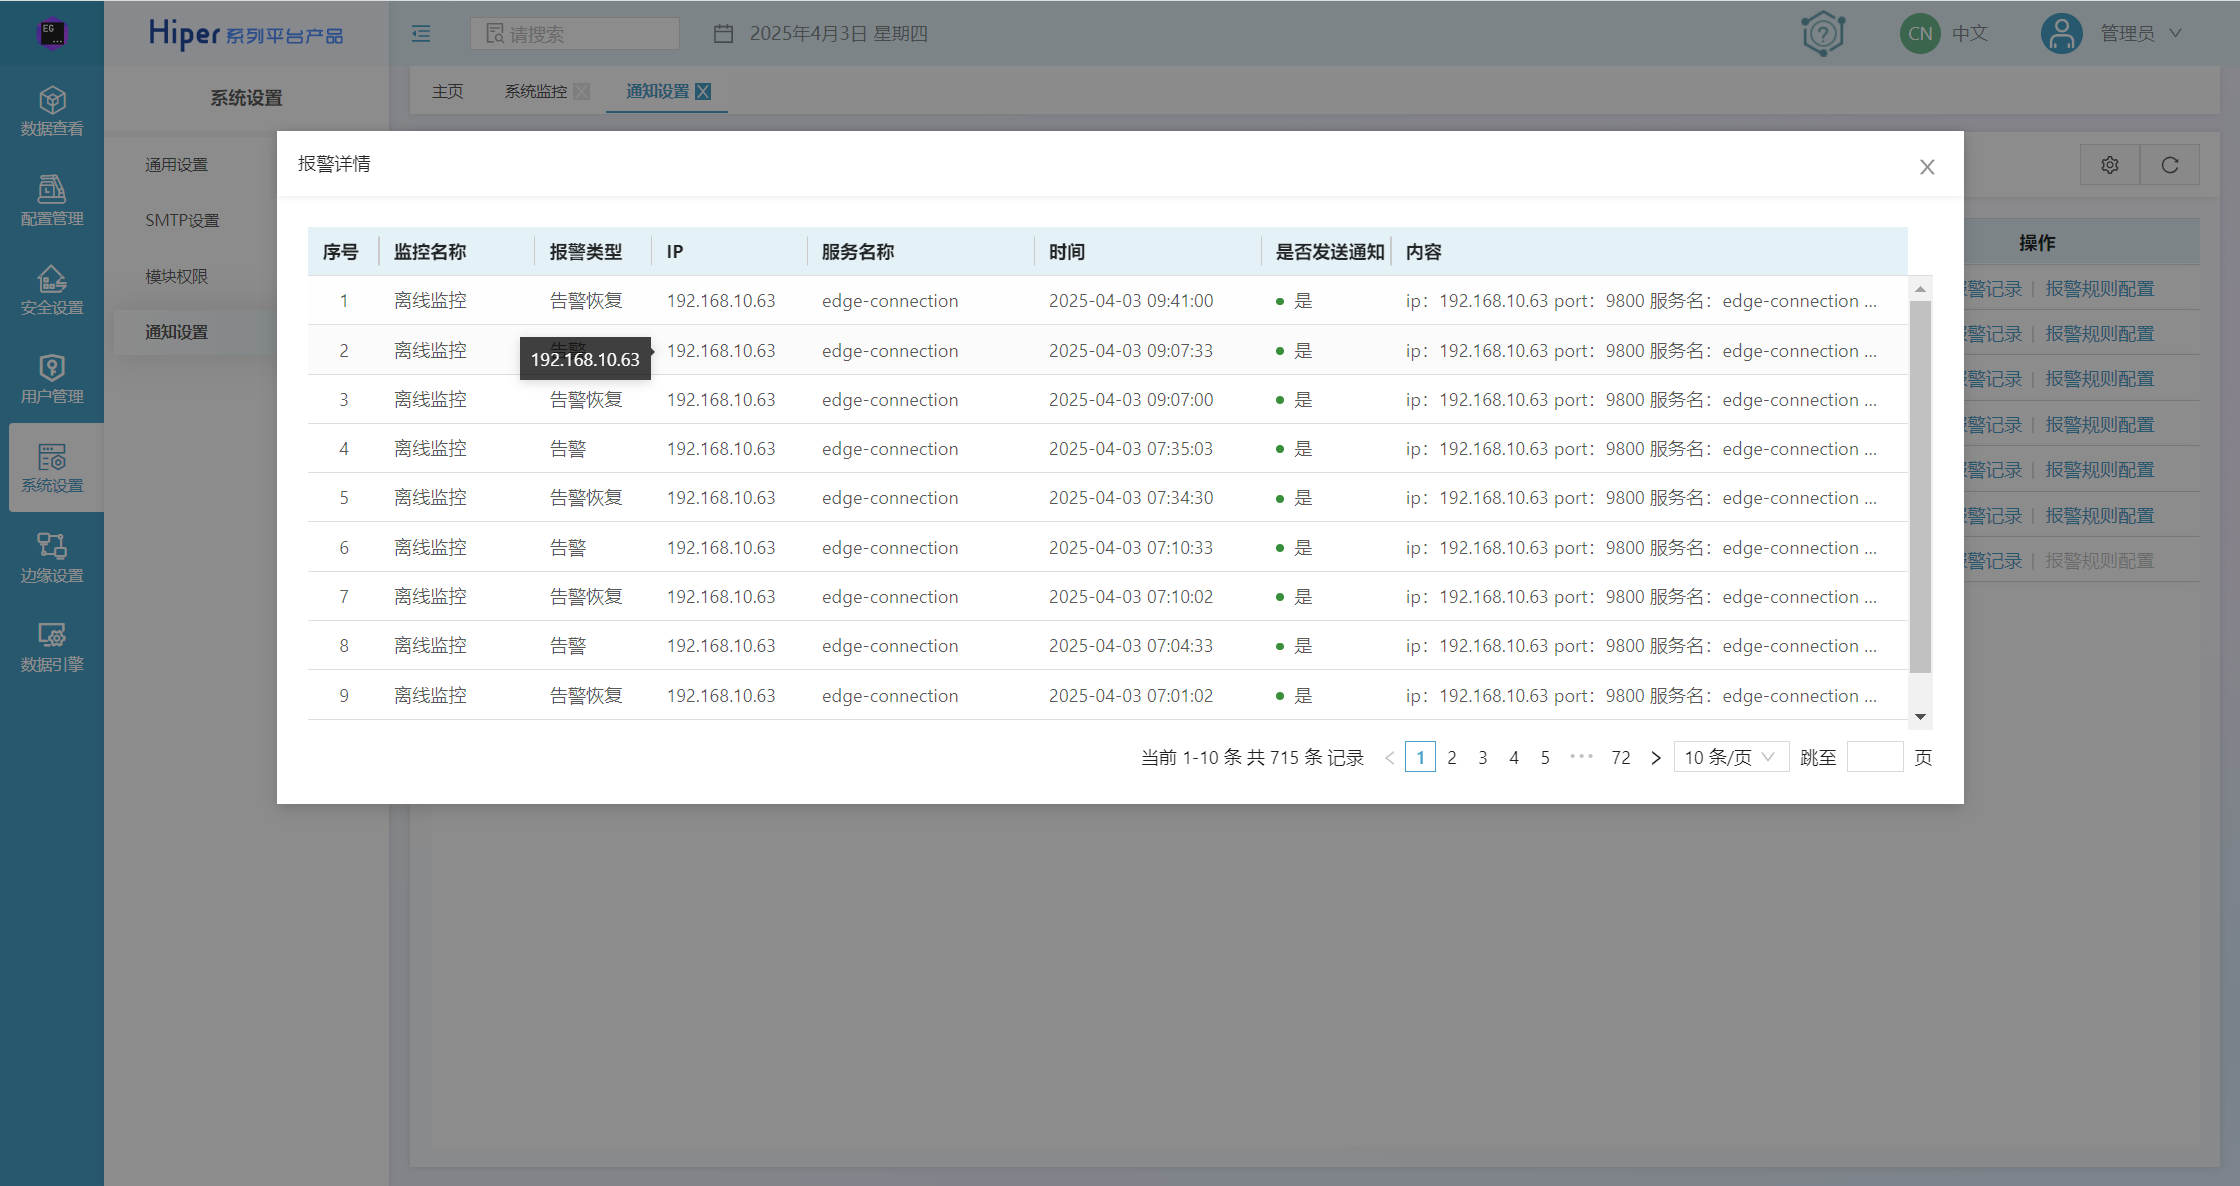Close the 系统监控 tab with its X
Viewport: 2240px width, 1186px height.
tap(582, 92)
